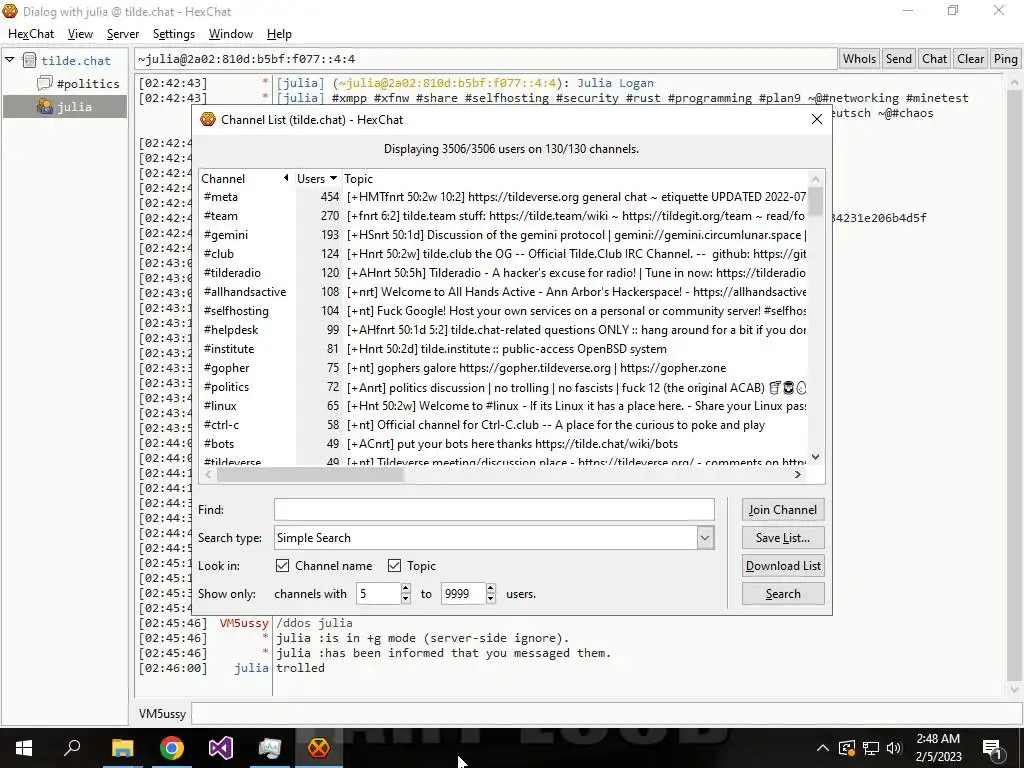Click the Download List button
Image resolution: width=1024 pixels, height=768 pixels.
tap(782, 566)
